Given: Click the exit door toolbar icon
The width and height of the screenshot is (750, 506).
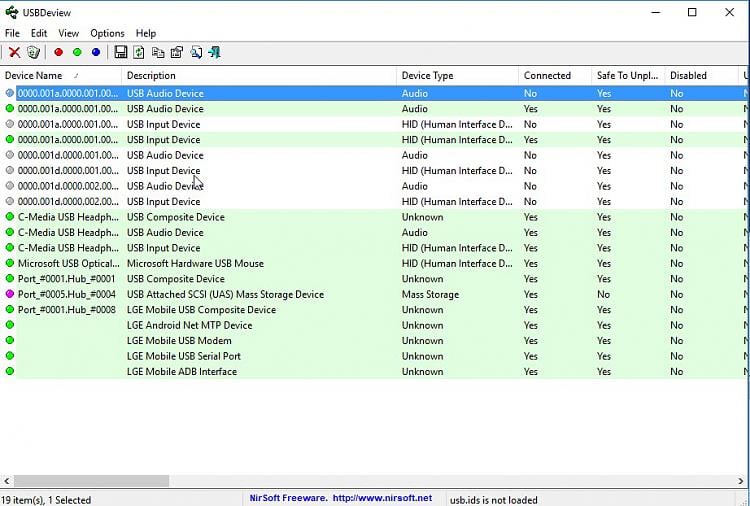Looking at the screenshot, I should [214, 52].
